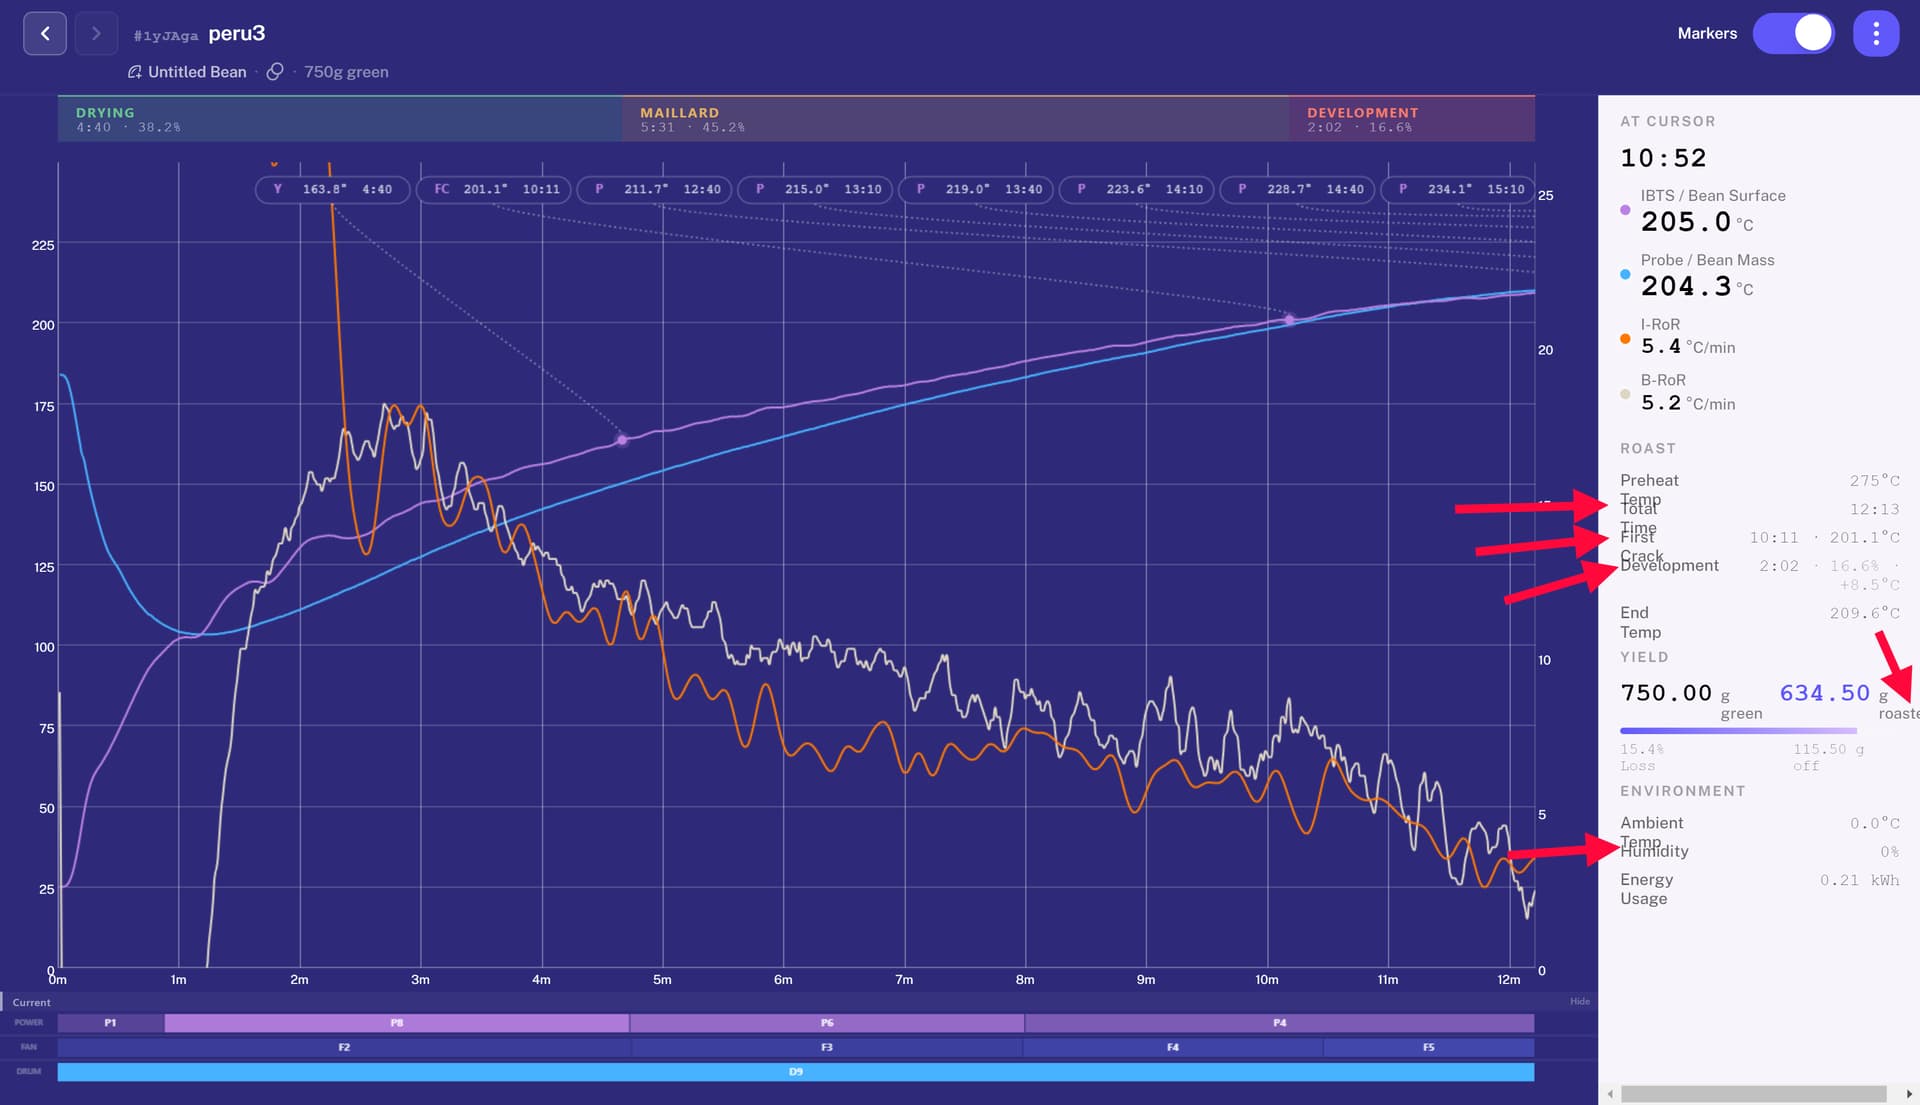Viewport: 1920px width, 1105px height.
Task: Edit the 634.50 g roasted weight value
Action: click(1824, 693)
